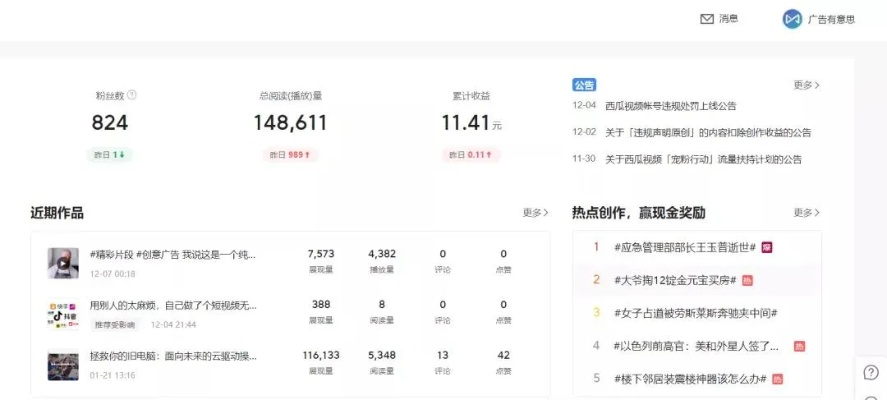Play the 精彩片段 video thumbnail
This screenshot has height=400, width=887.
(63, 263)
